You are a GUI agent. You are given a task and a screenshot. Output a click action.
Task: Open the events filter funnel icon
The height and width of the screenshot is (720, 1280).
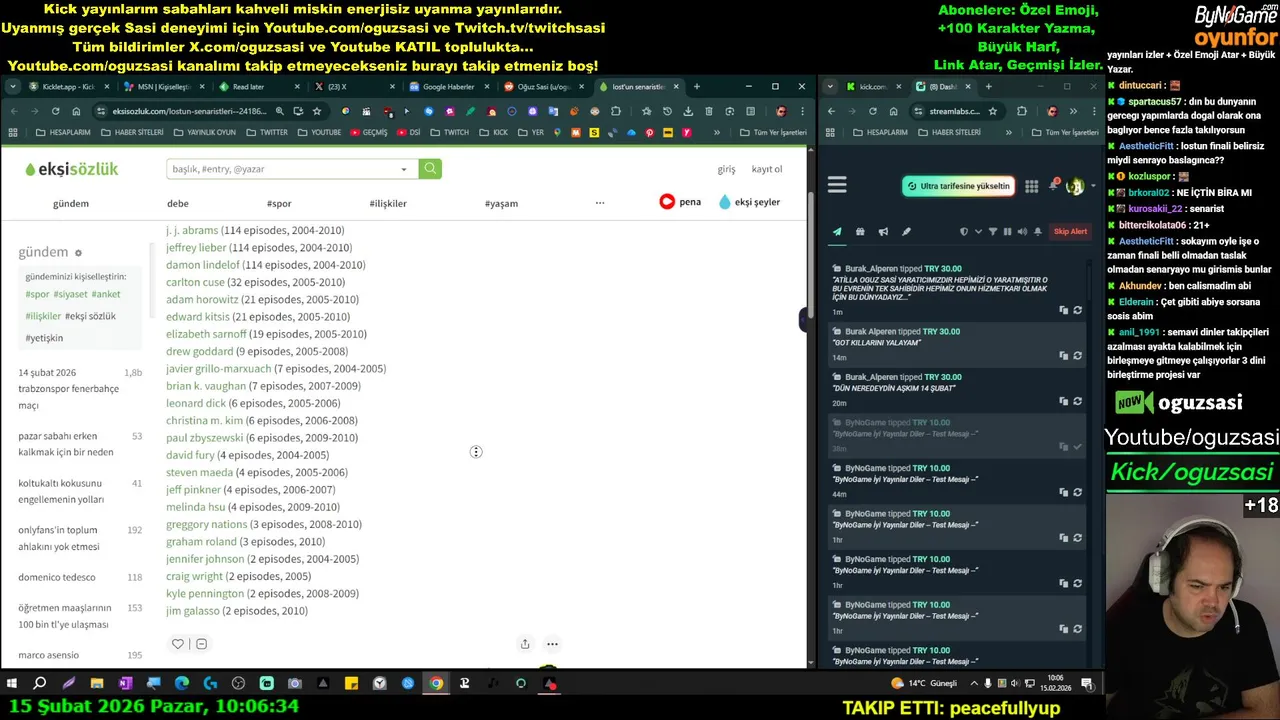pyautogui.click(x=993, y=231)
